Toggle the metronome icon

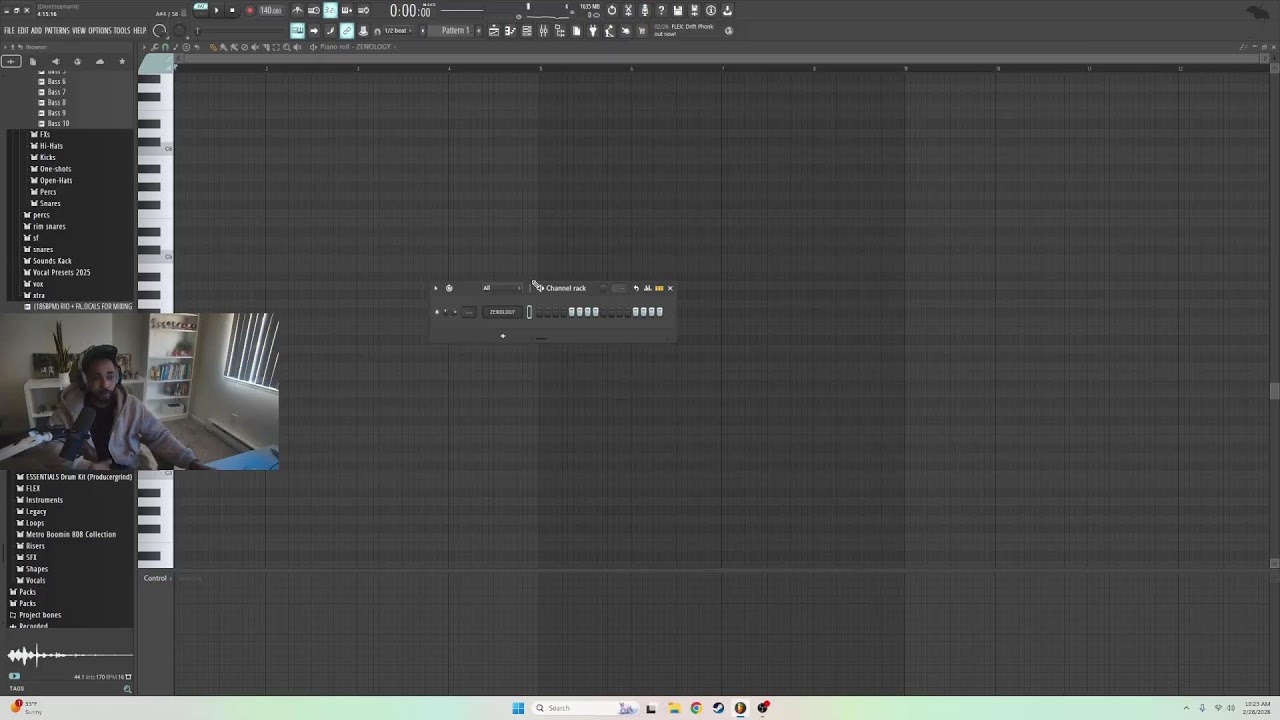pos(297,10)
